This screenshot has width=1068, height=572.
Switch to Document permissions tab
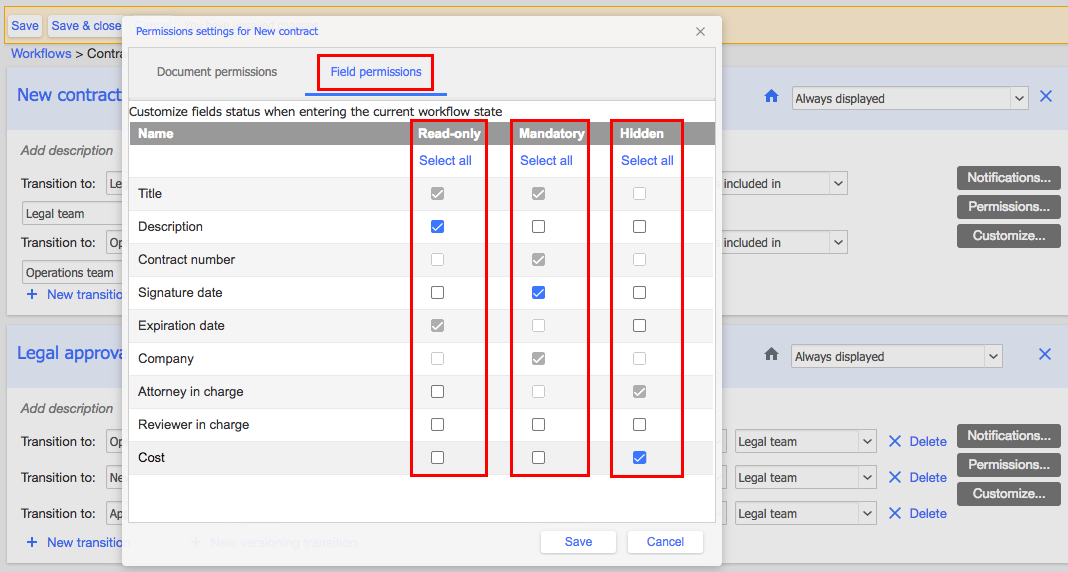217,72
